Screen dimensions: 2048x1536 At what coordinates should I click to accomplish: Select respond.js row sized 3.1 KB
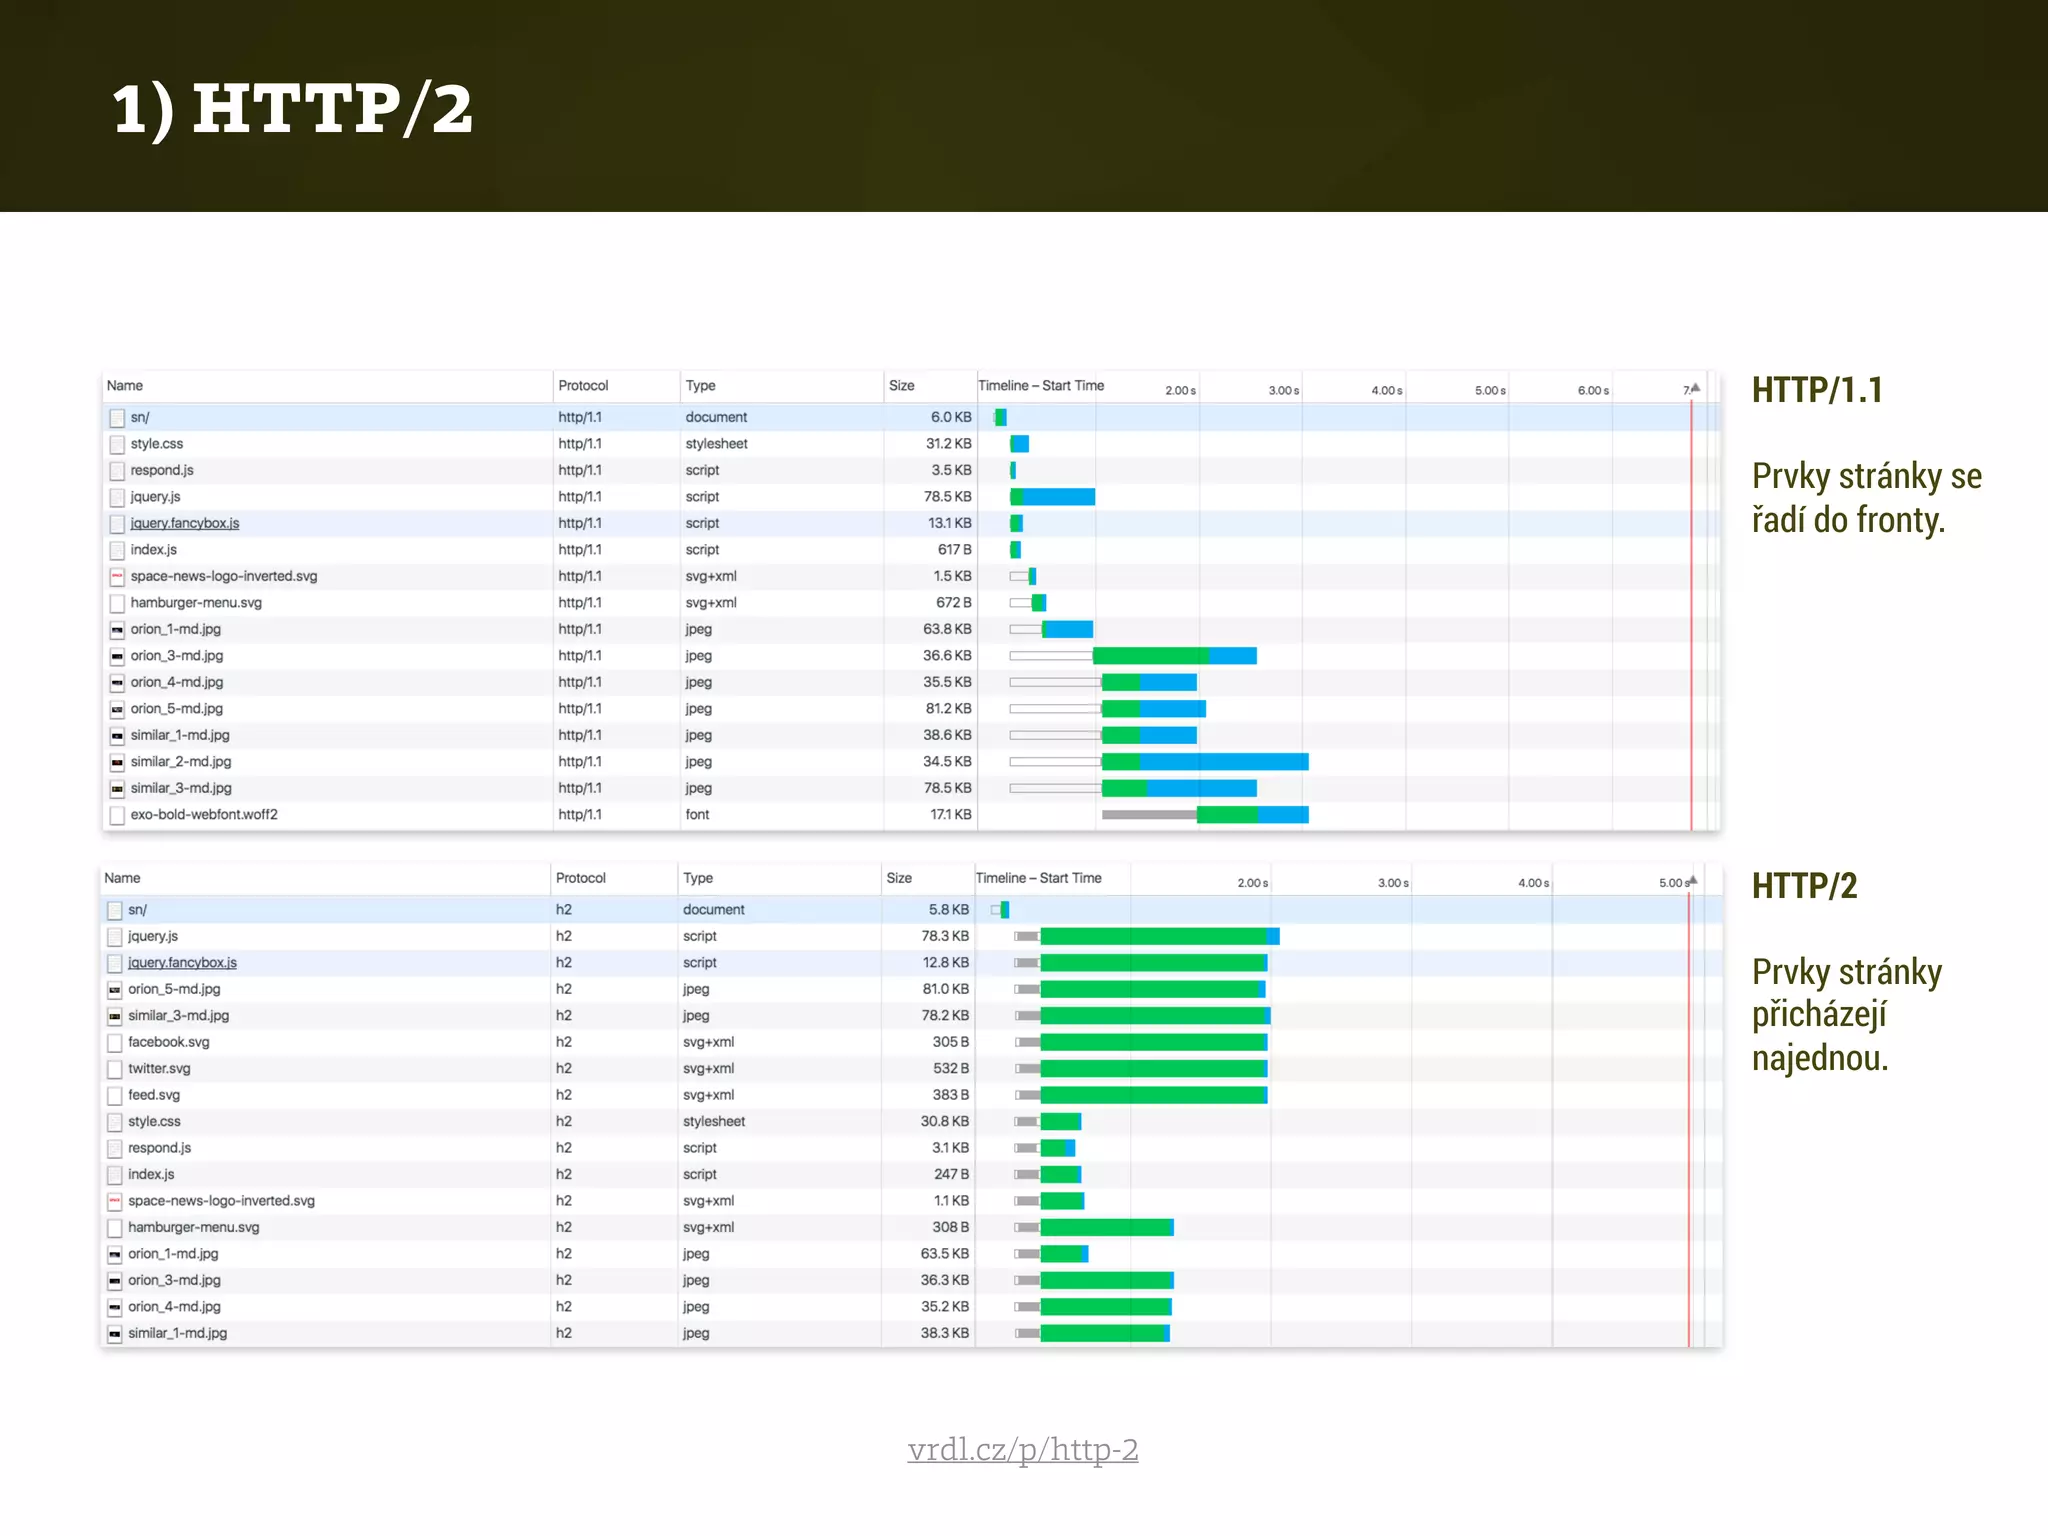pyautogui.click(x=910, y=1148)
